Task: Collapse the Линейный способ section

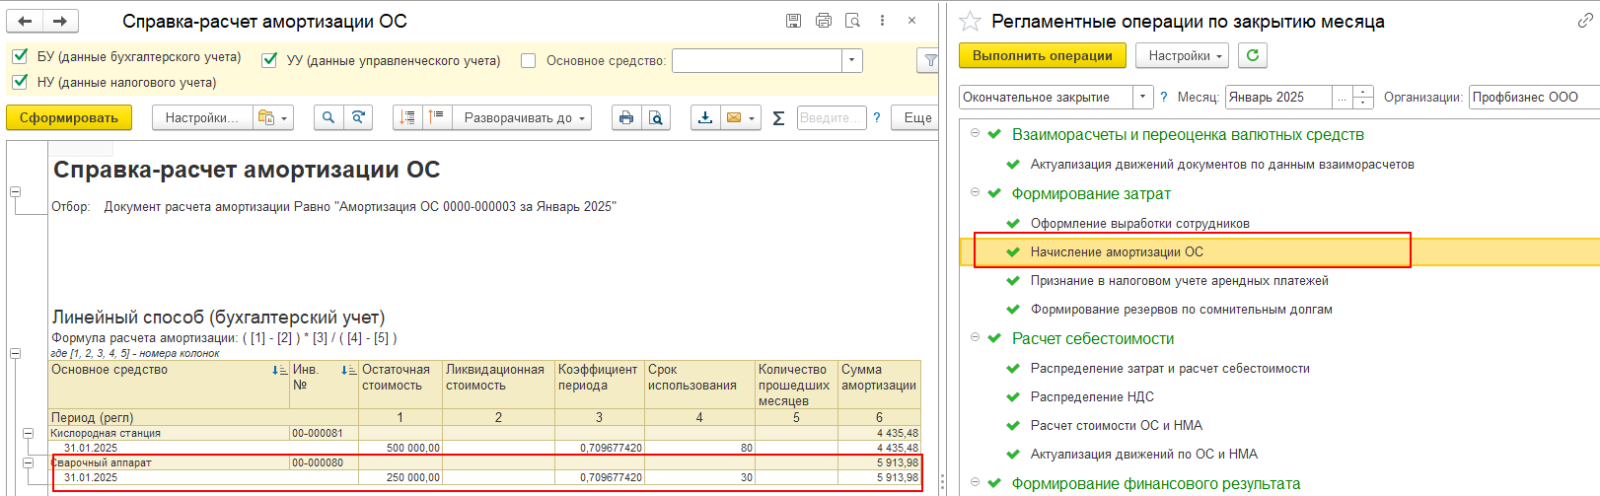Action: pos(15,353)
